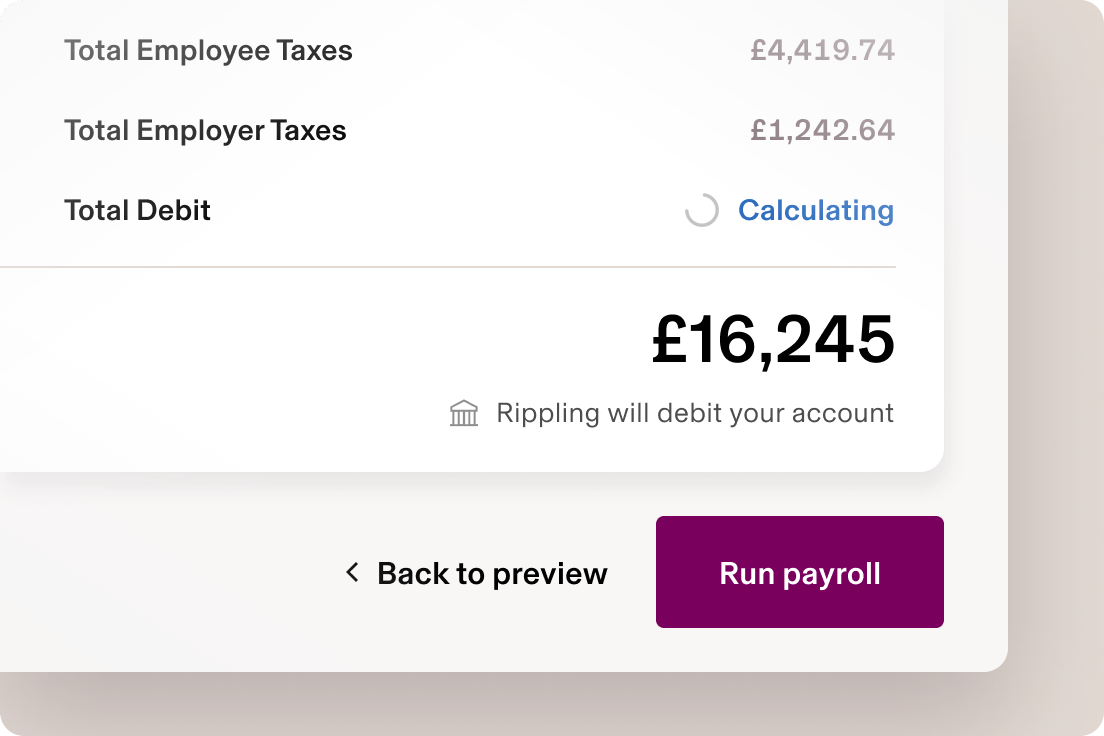Screen dimensions: 1104x736
Task: Select the Total Employer Taxes row
Action: (x=205, y=130)
